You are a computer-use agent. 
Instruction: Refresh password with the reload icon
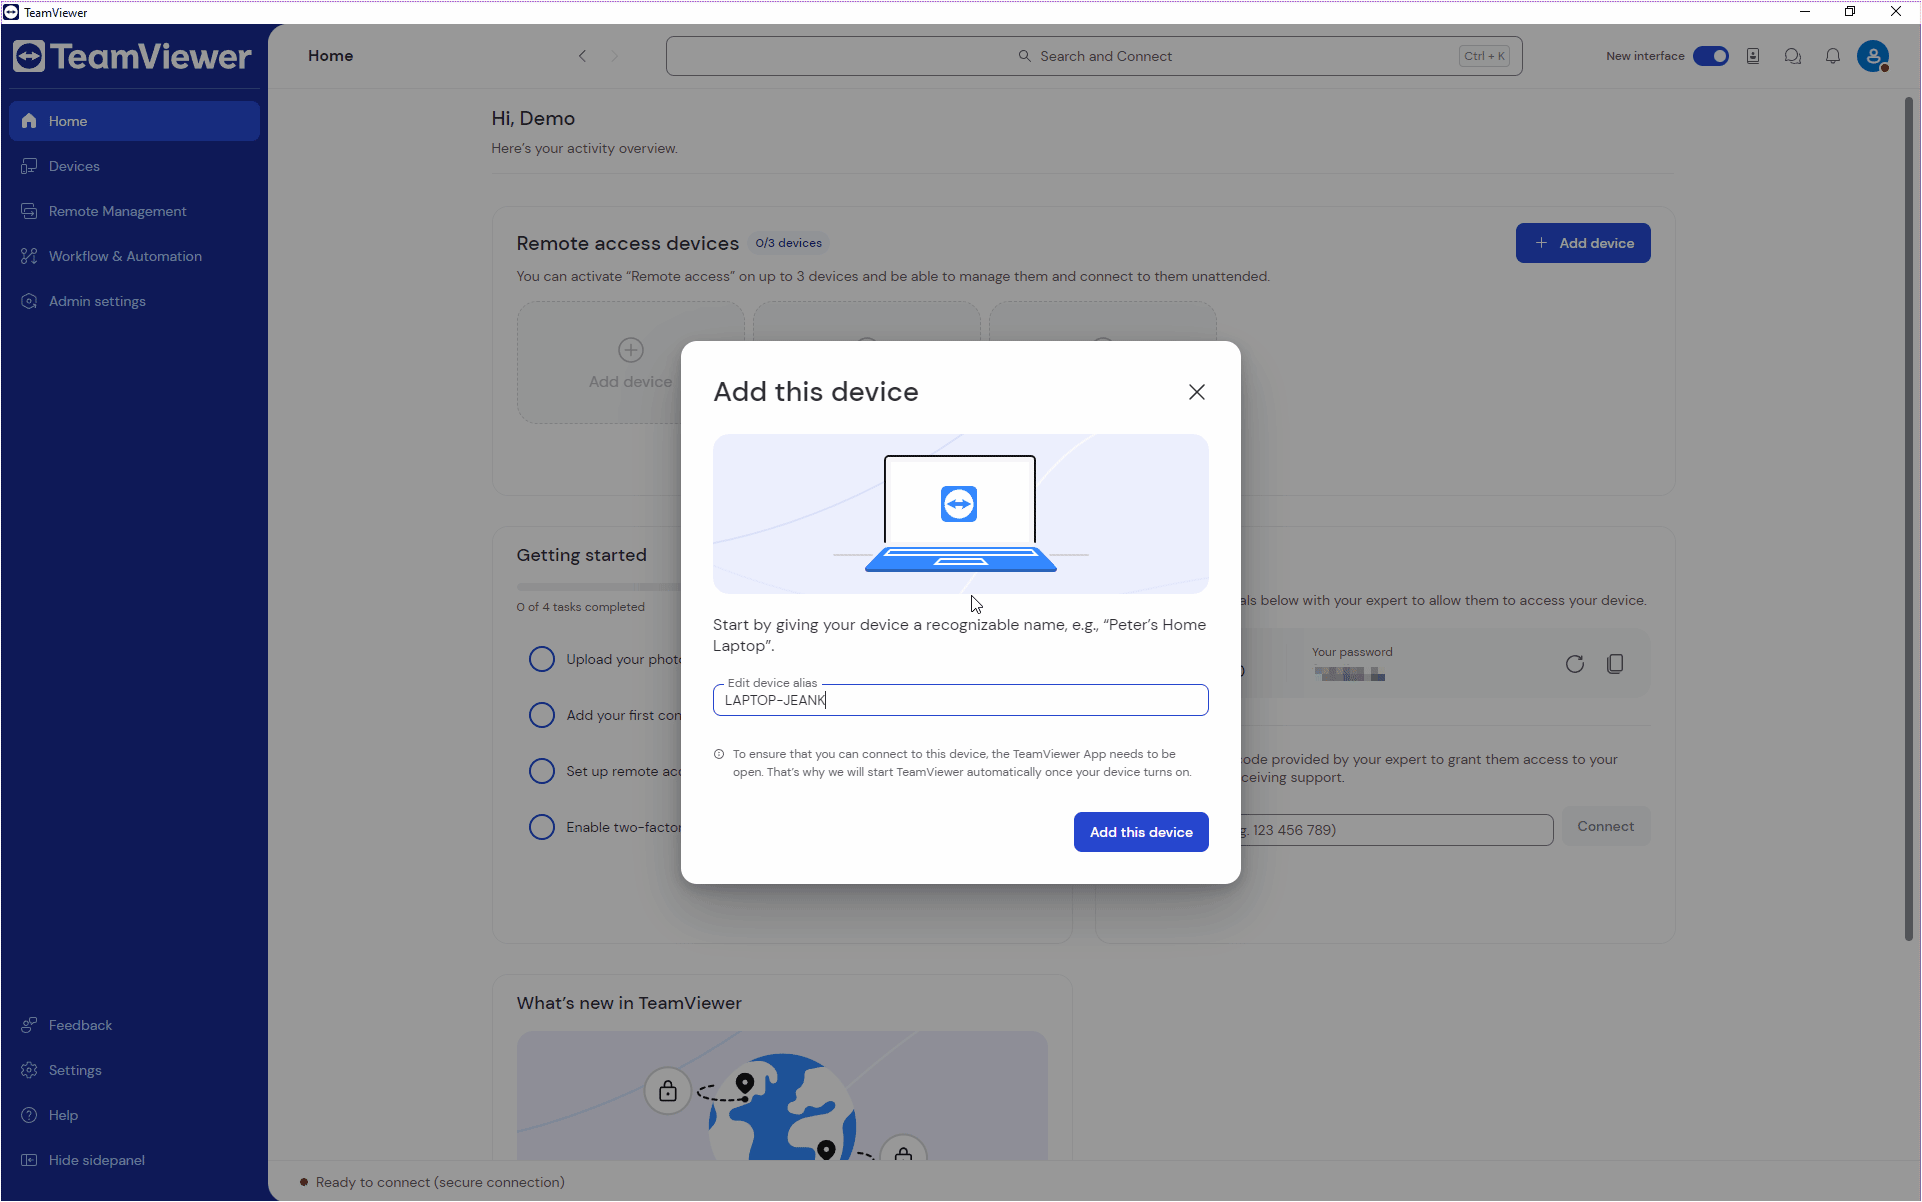[1575, 664]
